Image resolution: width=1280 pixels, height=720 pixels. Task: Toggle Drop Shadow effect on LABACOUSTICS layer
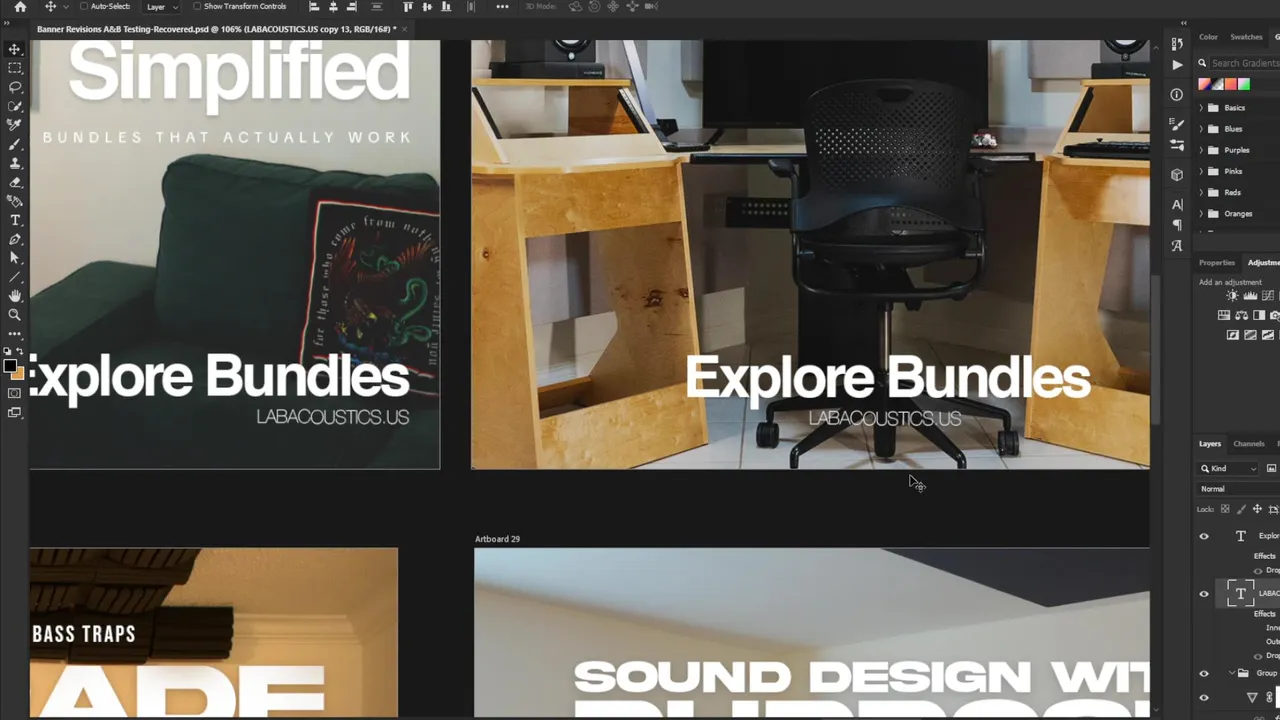coord(1258,656)
